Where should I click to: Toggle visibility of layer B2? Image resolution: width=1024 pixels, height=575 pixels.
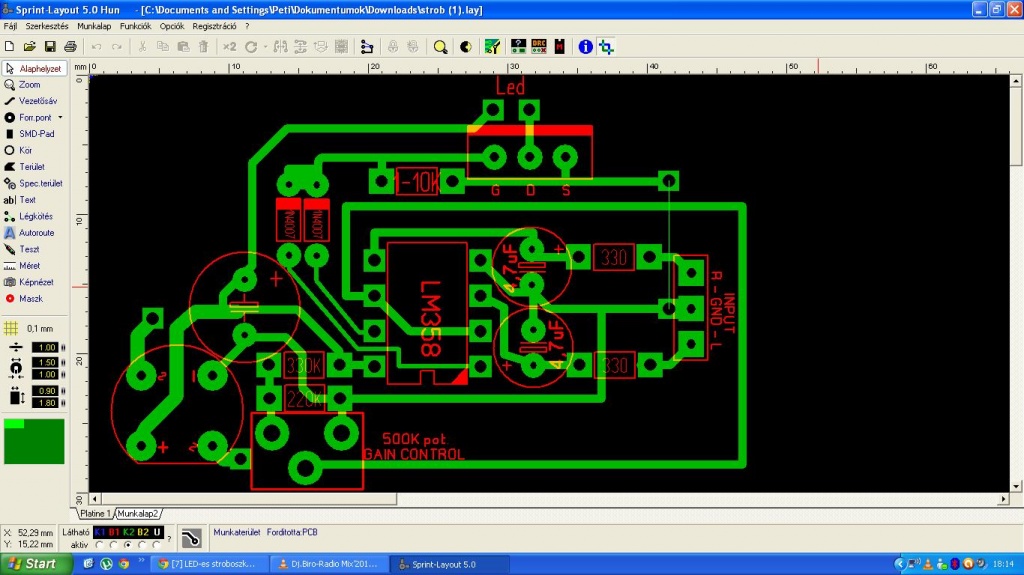coord(142,533)
